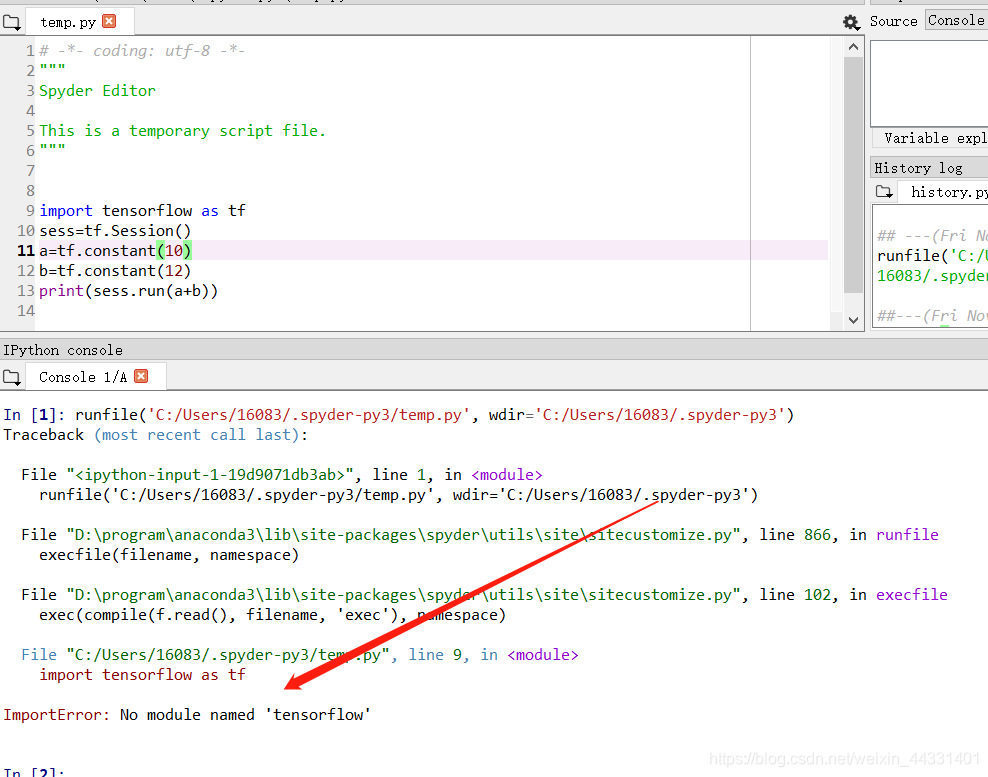Open the editor tab browse icon
Viewport: 988px width, 777px height.
tap(11, 23)
